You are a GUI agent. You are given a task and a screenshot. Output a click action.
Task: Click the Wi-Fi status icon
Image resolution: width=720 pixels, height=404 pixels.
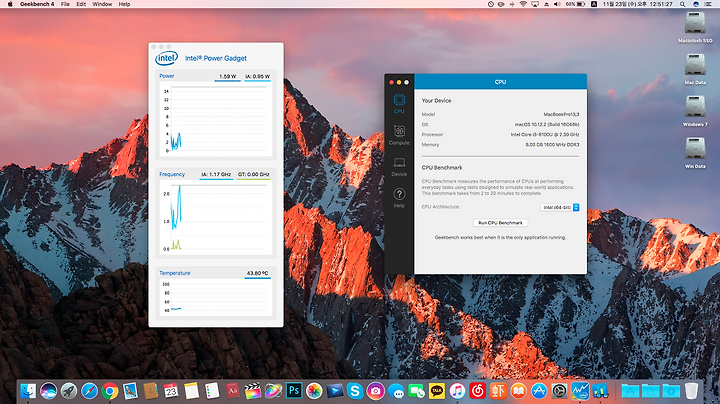click(x=523, y=4)
